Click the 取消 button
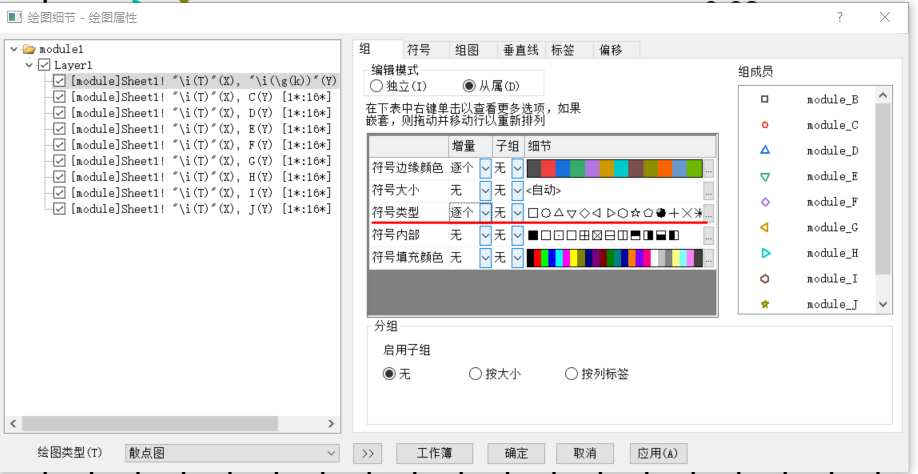The width and height of the screenshot is (918, 474). (x=585, y=454)
